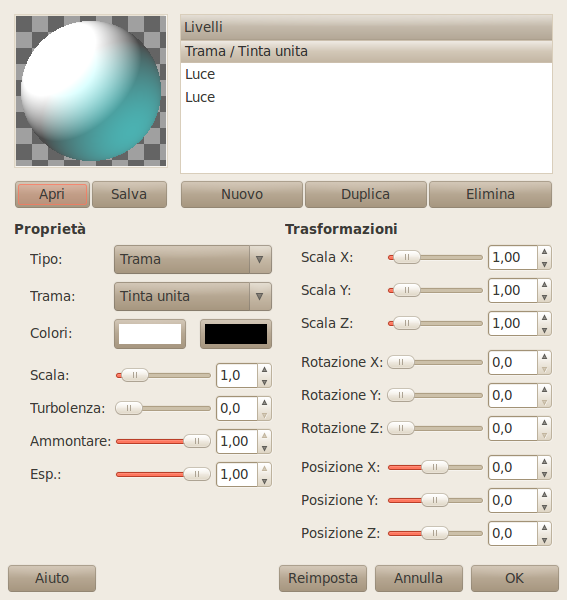Focus the Scala Y value field
The width and height of the screenshot is (567, 600).
tap(513, 290)
